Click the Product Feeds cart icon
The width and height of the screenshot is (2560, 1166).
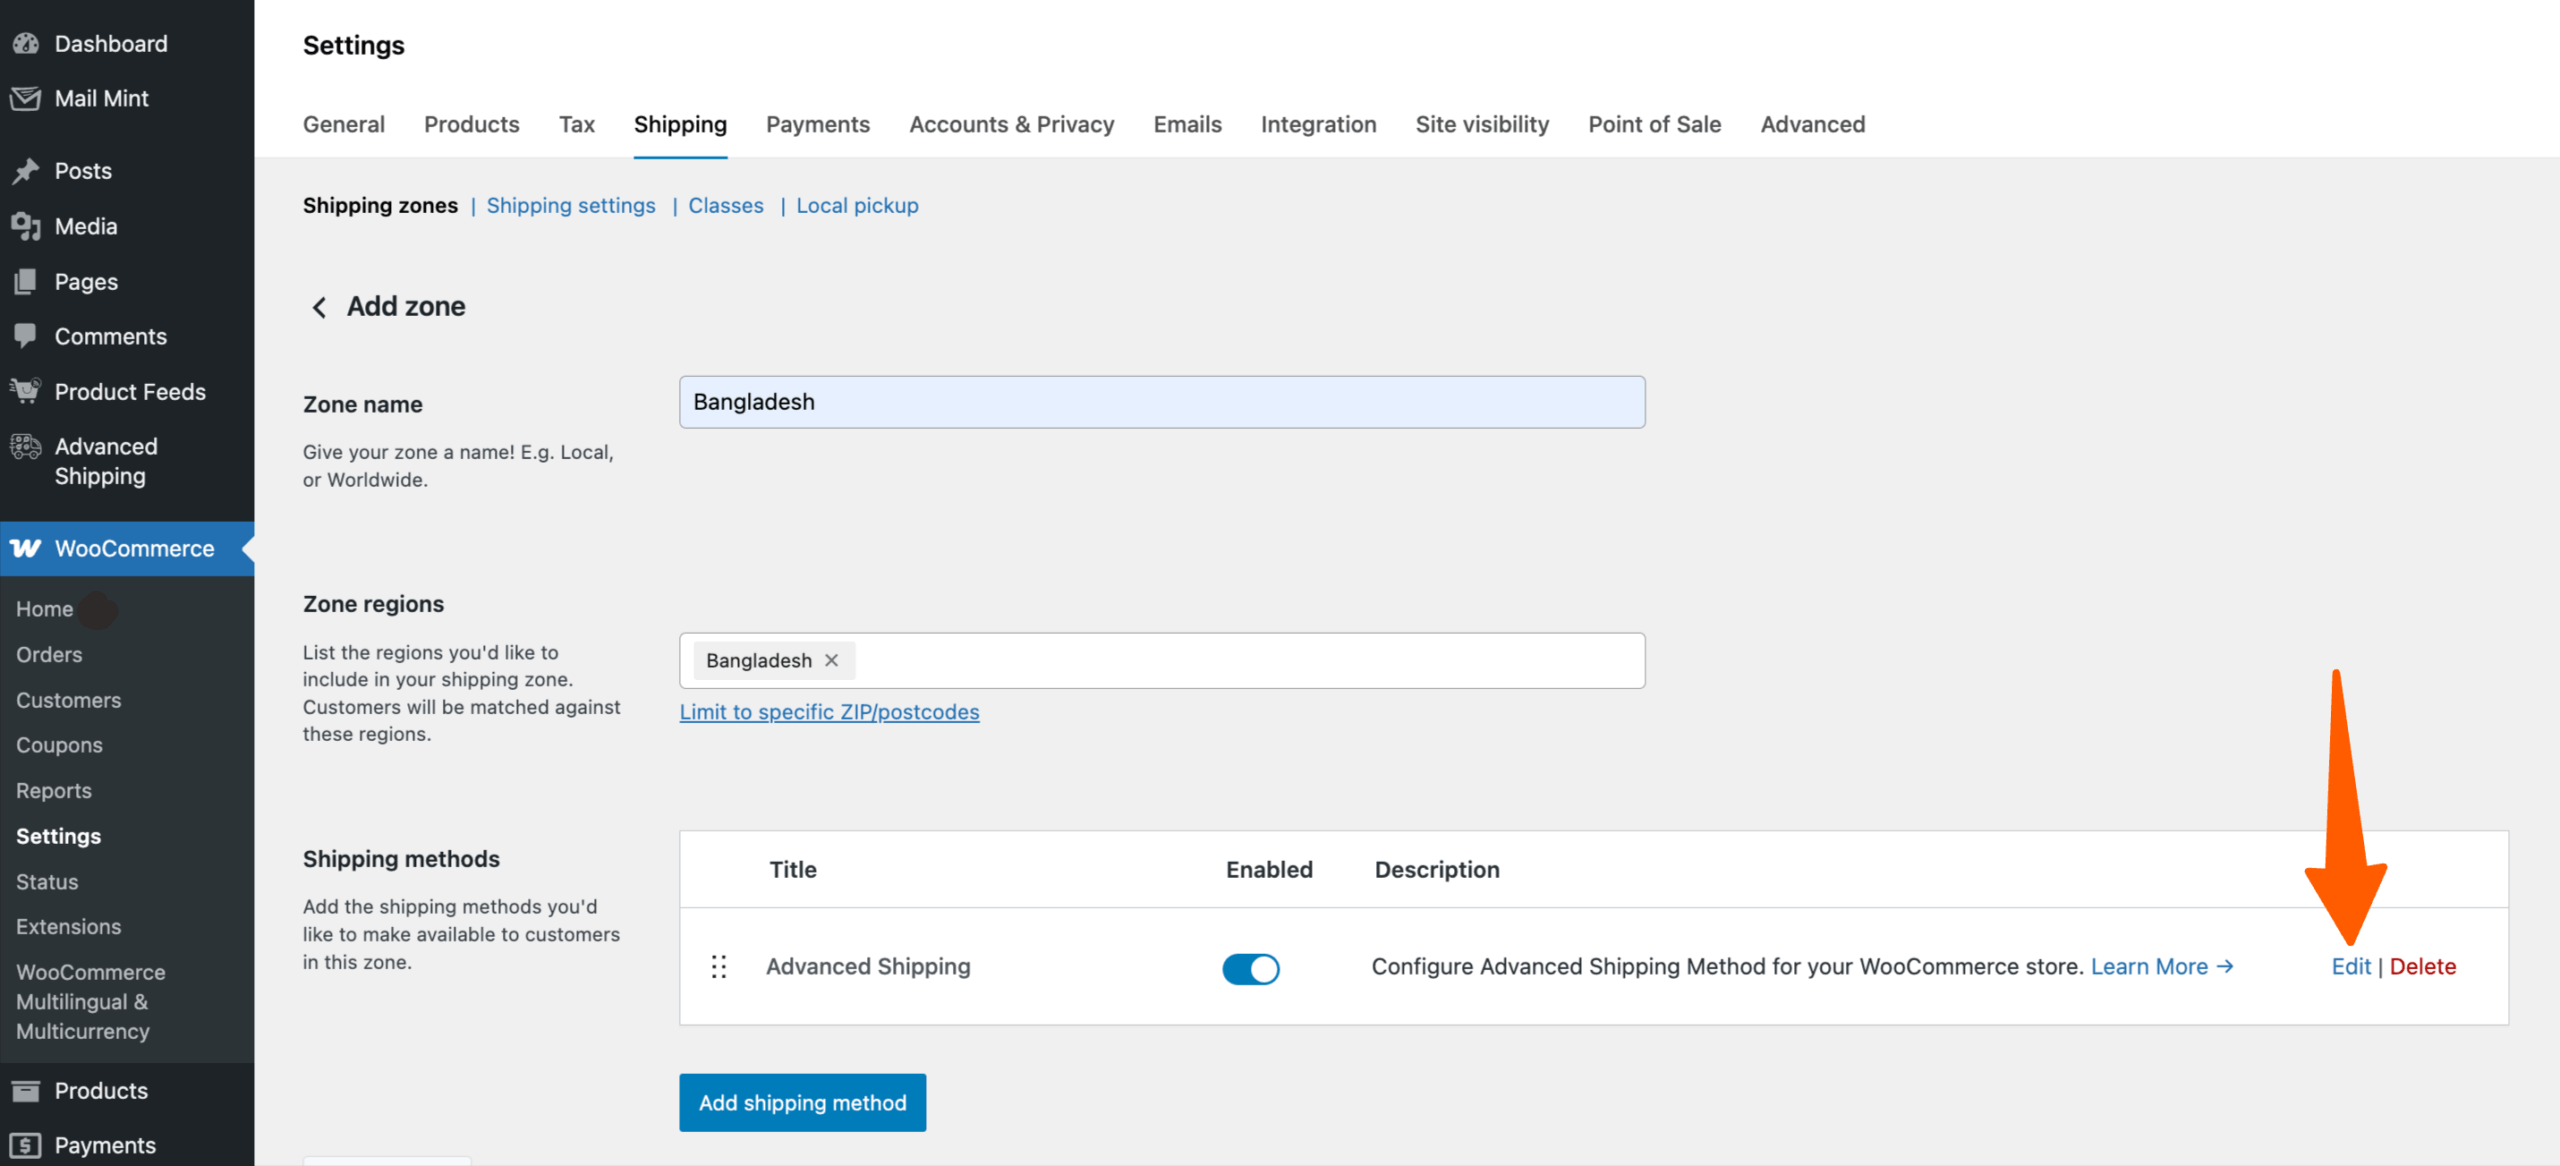pos(26,391)
